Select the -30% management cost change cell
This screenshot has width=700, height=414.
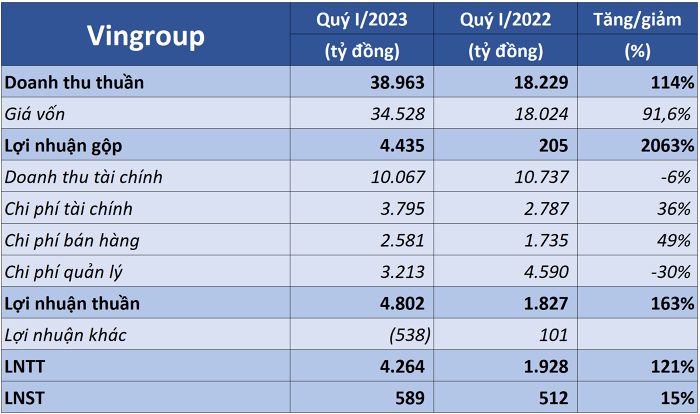coord(637,272)
